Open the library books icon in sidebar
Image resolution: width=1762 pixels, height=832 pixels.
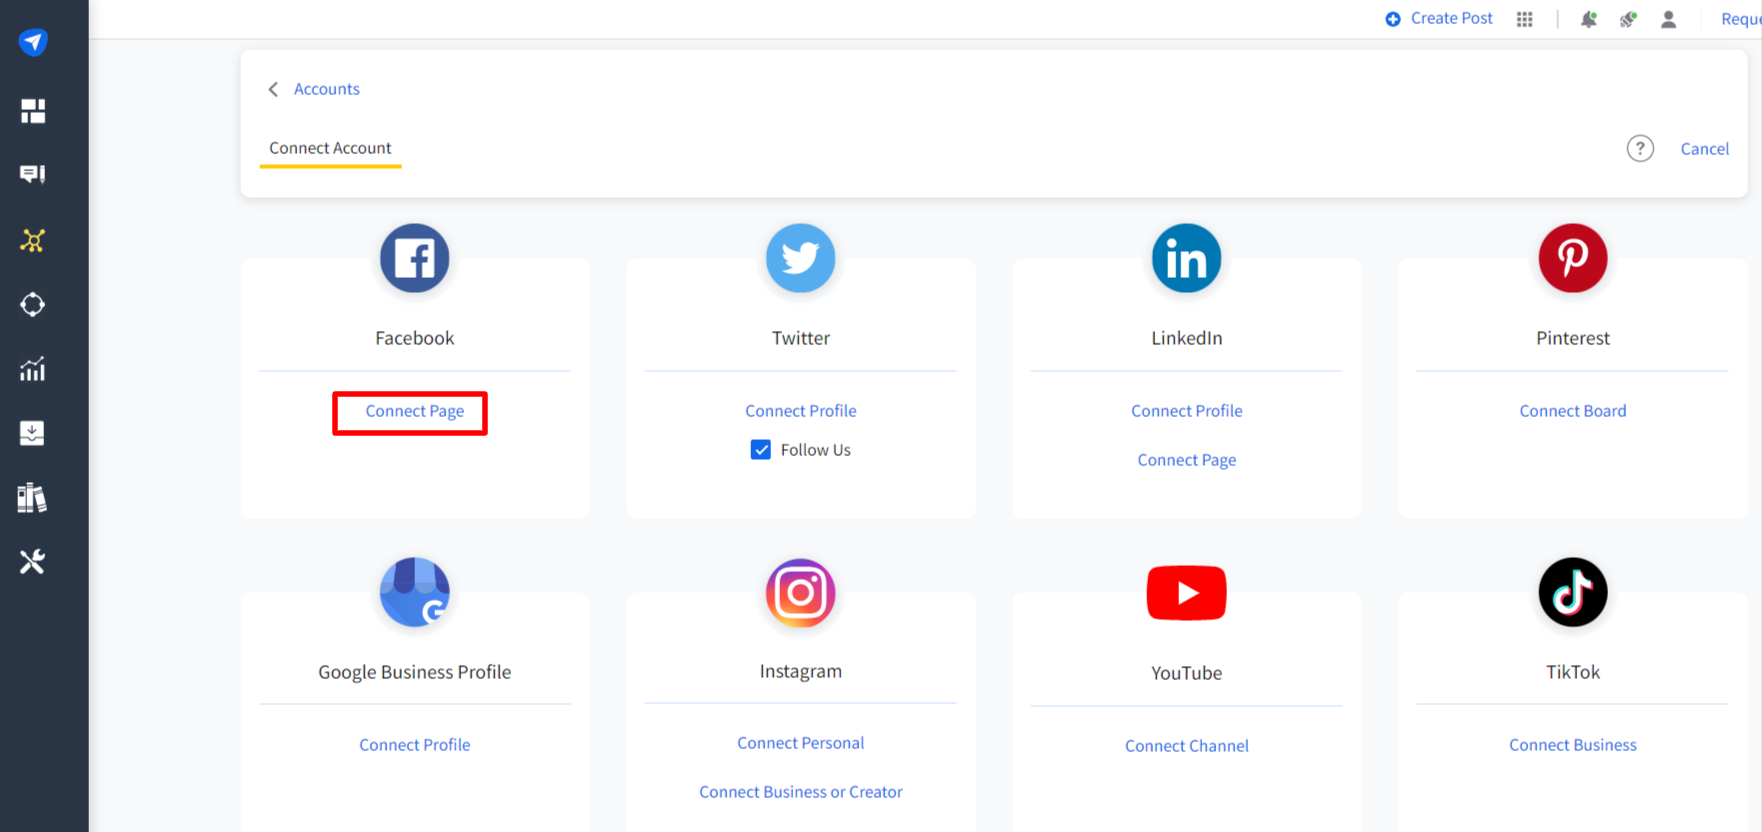[33, 497]
